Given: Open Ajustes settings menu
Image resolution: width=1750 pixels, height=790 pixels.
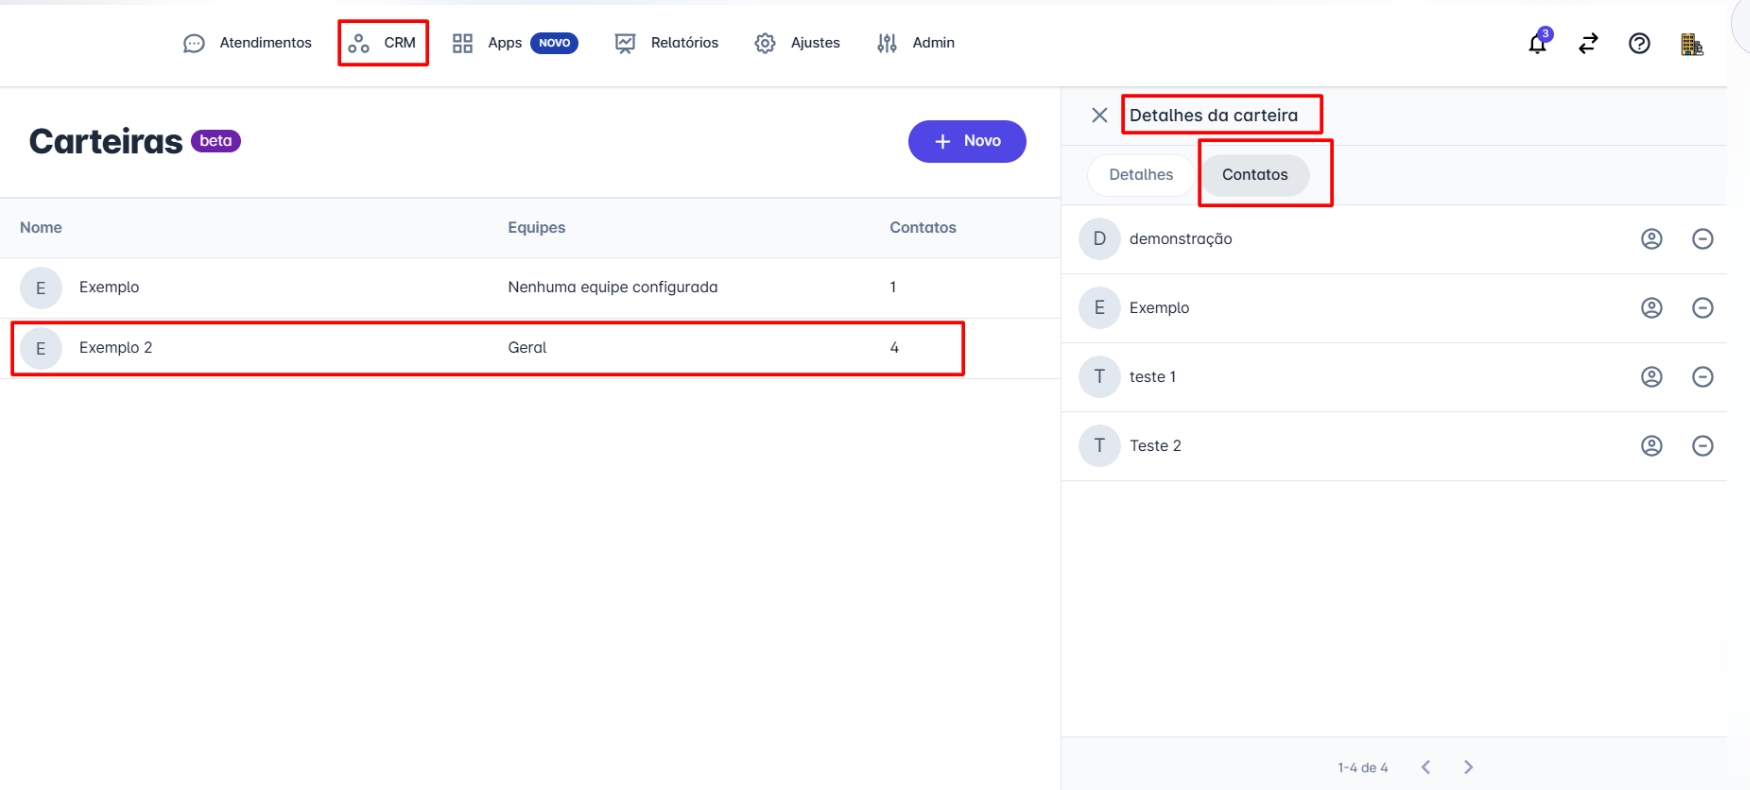Looking at the screenshot, I should click(797, 43).
